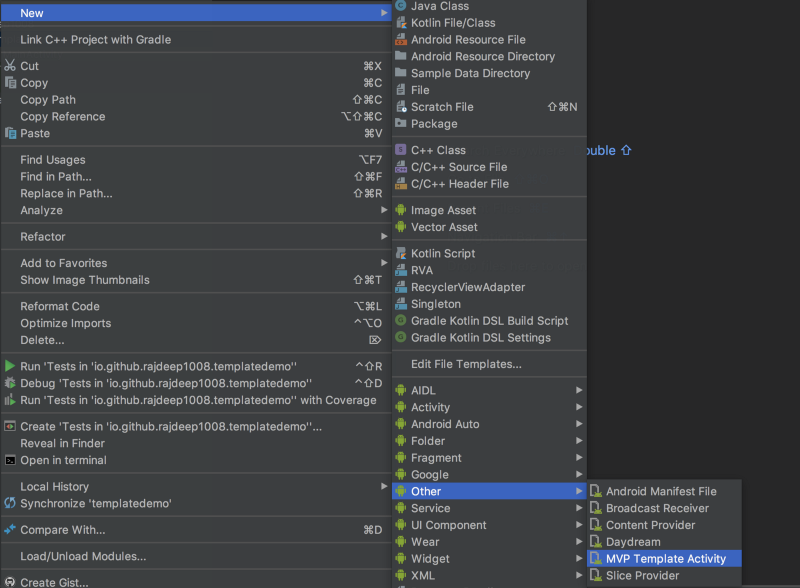Open the UI Component submenu

pos(490,525)
